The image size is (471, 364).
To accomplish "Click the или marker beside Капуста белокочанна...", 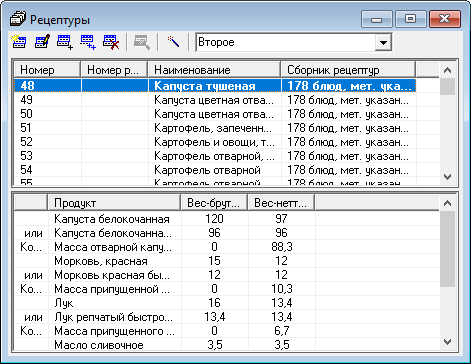I will [33, 233].
